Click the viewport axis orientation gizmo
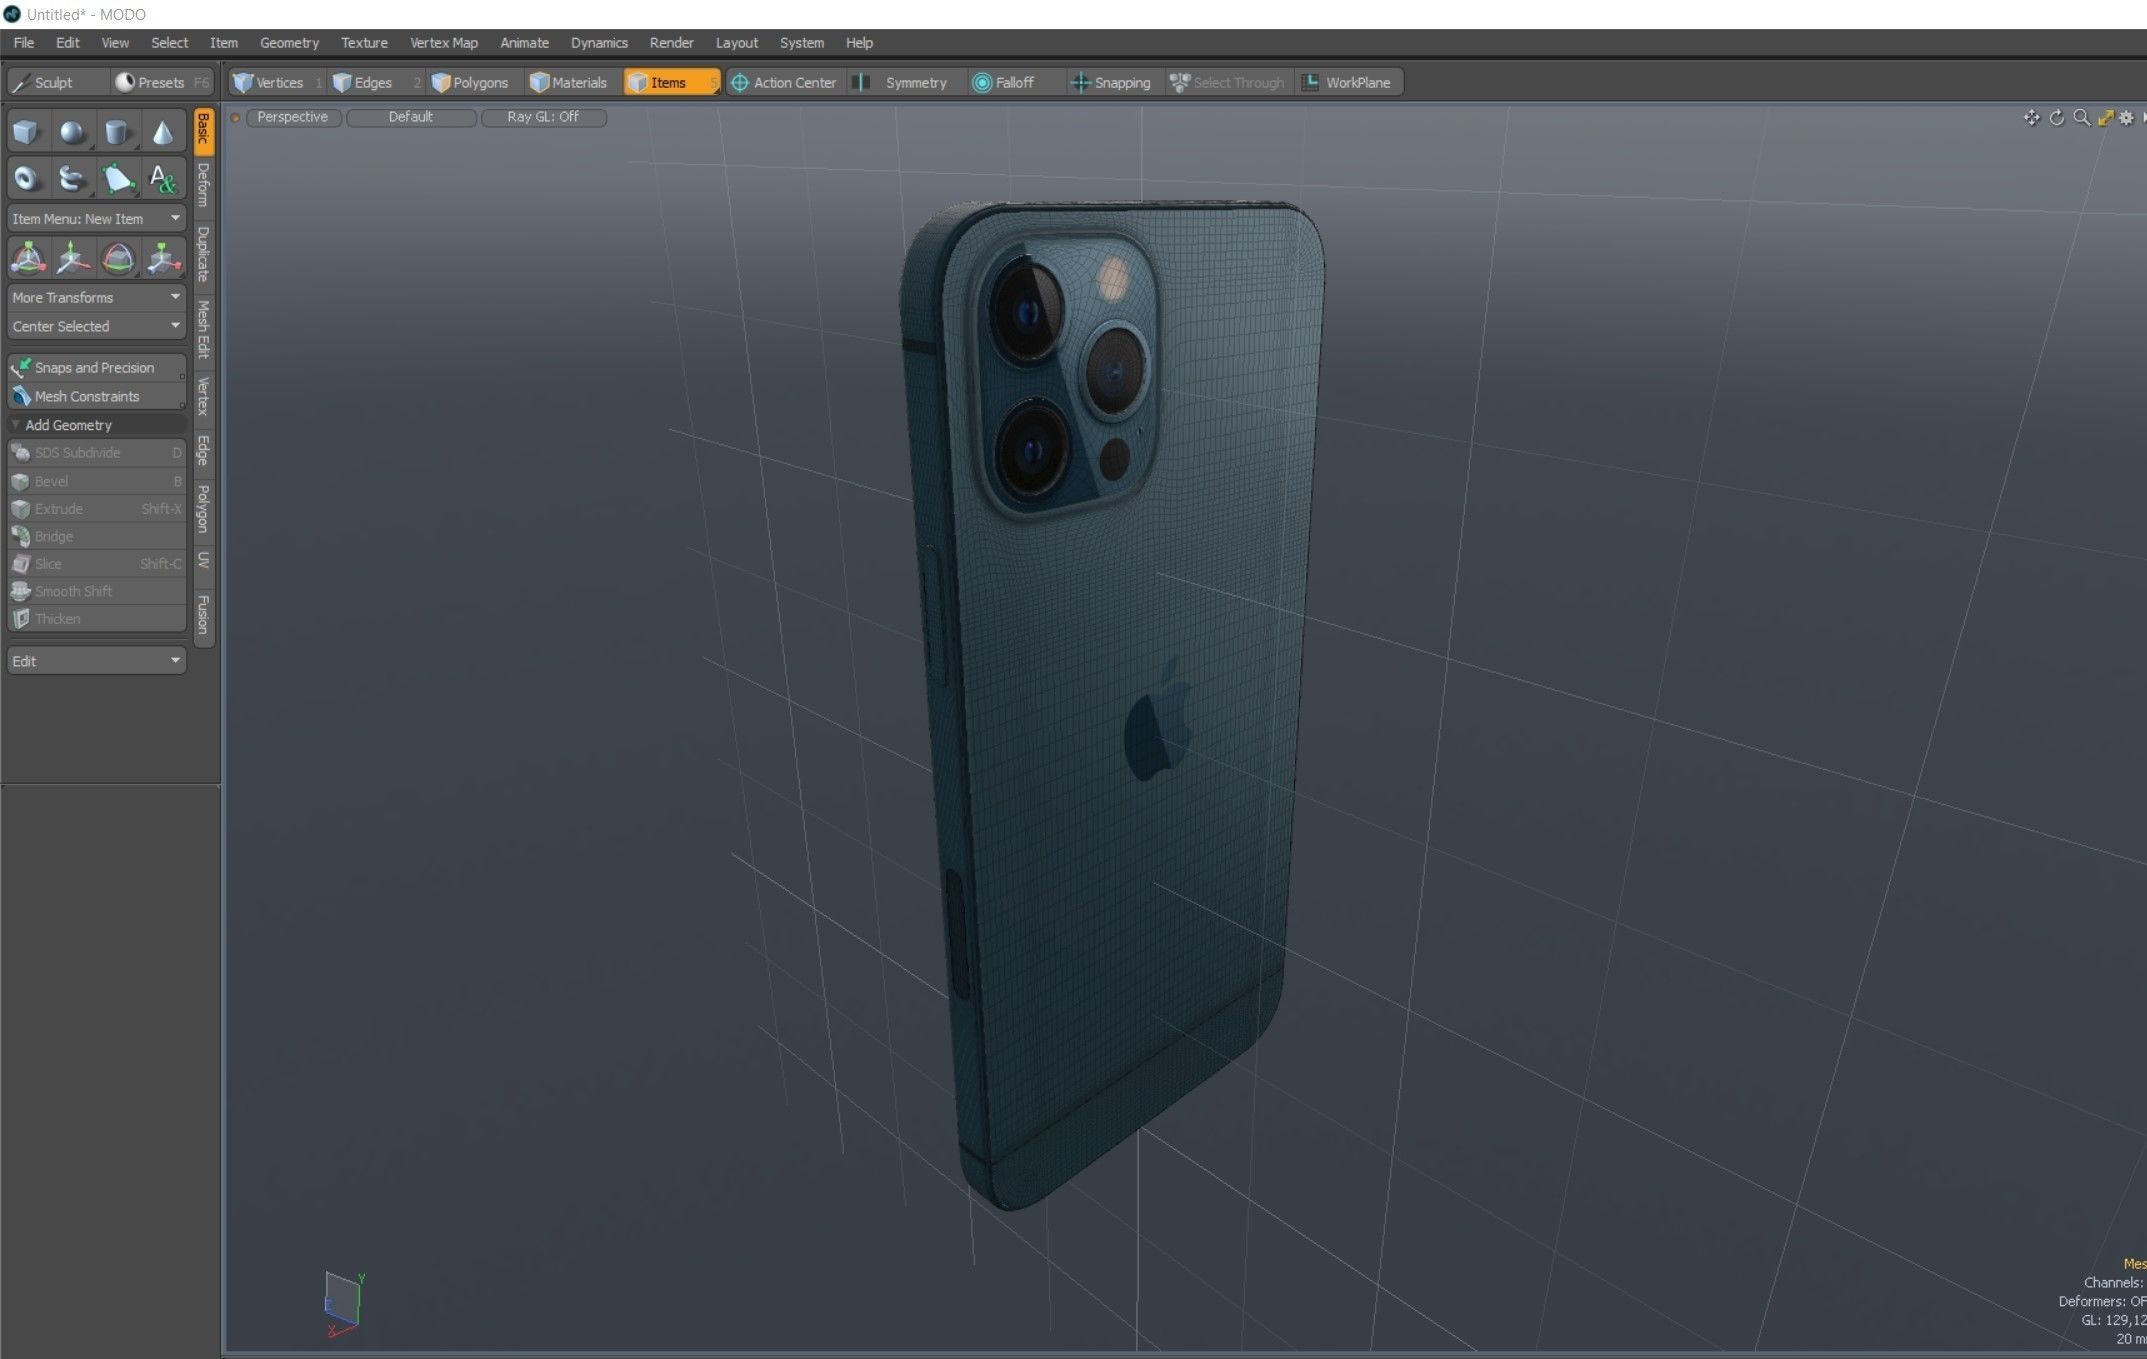Screen dimensions: 2147x1359 (x=343, y=1304)
